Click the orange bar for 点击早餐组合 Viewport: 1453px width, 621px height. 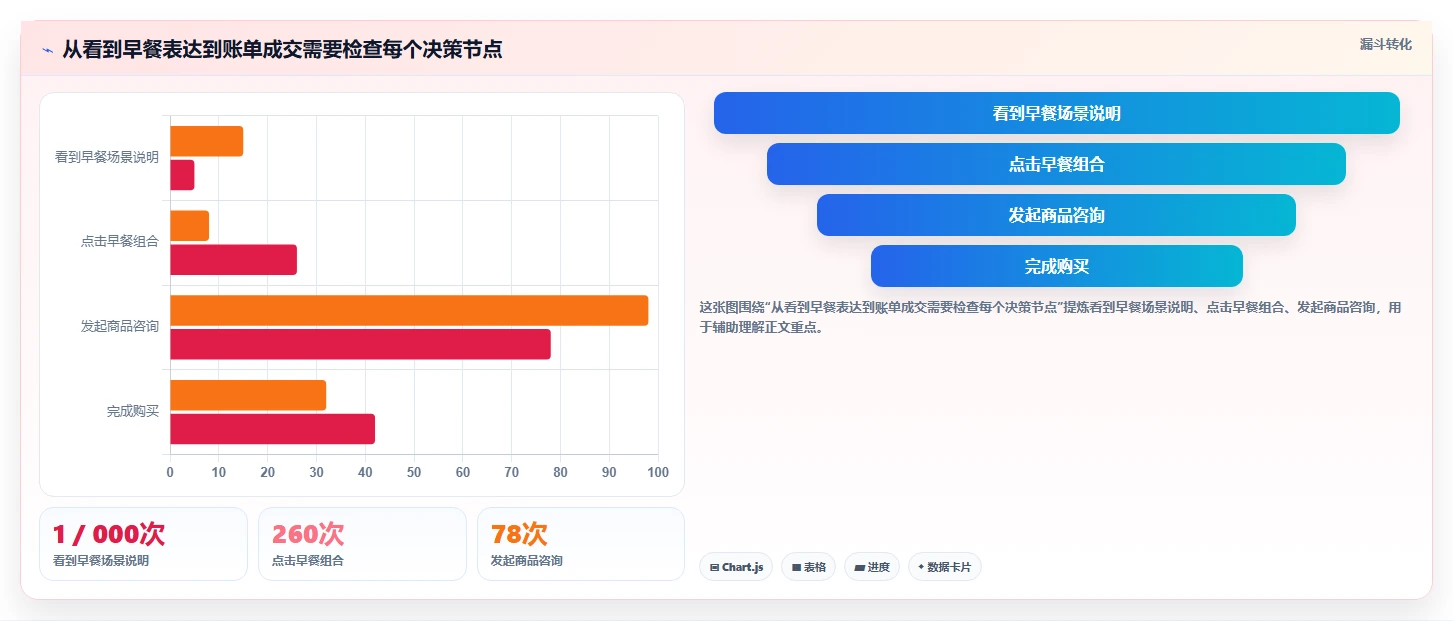[189, 226]
